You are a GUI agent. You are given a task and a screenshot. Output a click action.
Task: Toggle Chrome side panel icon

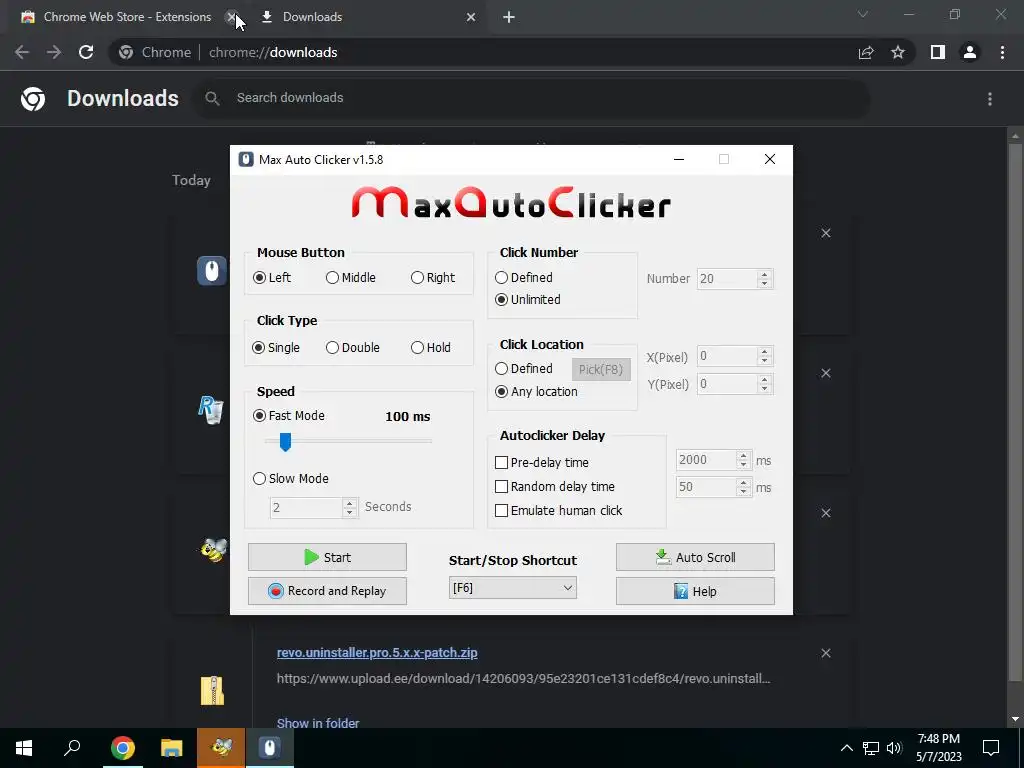tap(938, 52)
